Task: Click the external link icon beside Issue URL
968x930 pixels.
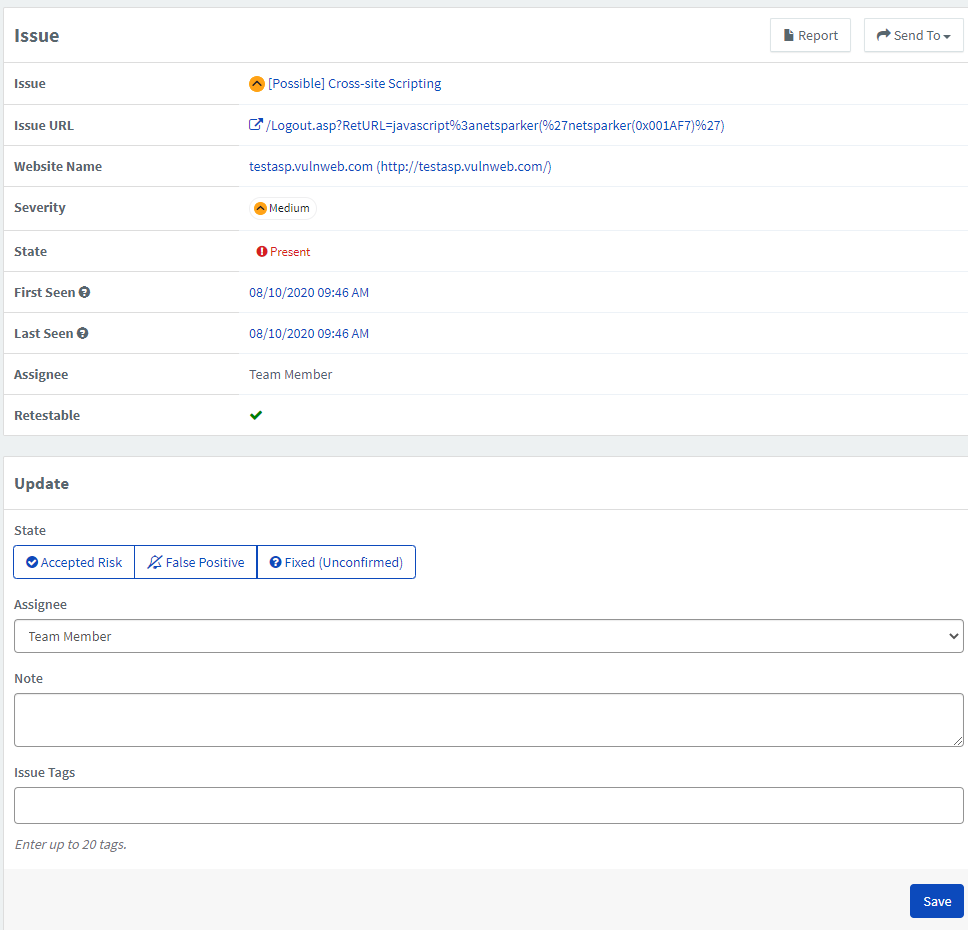Action: (x=256, y=125)
